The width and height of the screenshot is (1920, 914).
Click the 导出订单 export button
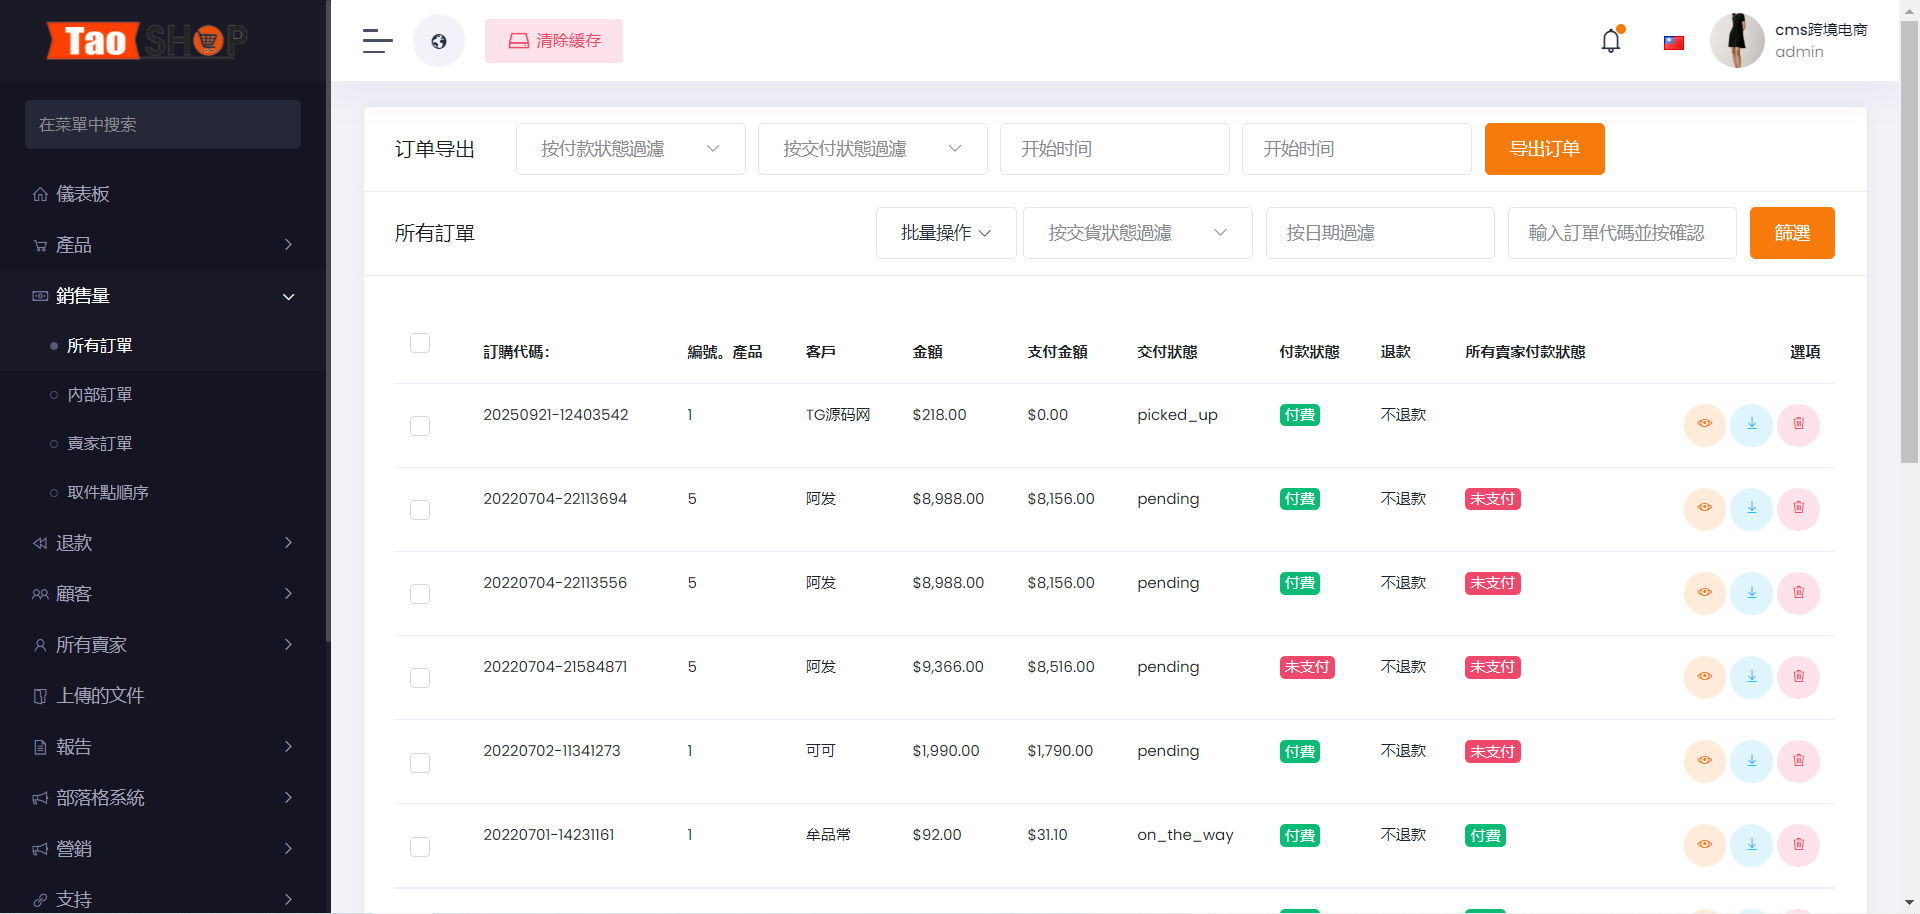point(1544,149)
